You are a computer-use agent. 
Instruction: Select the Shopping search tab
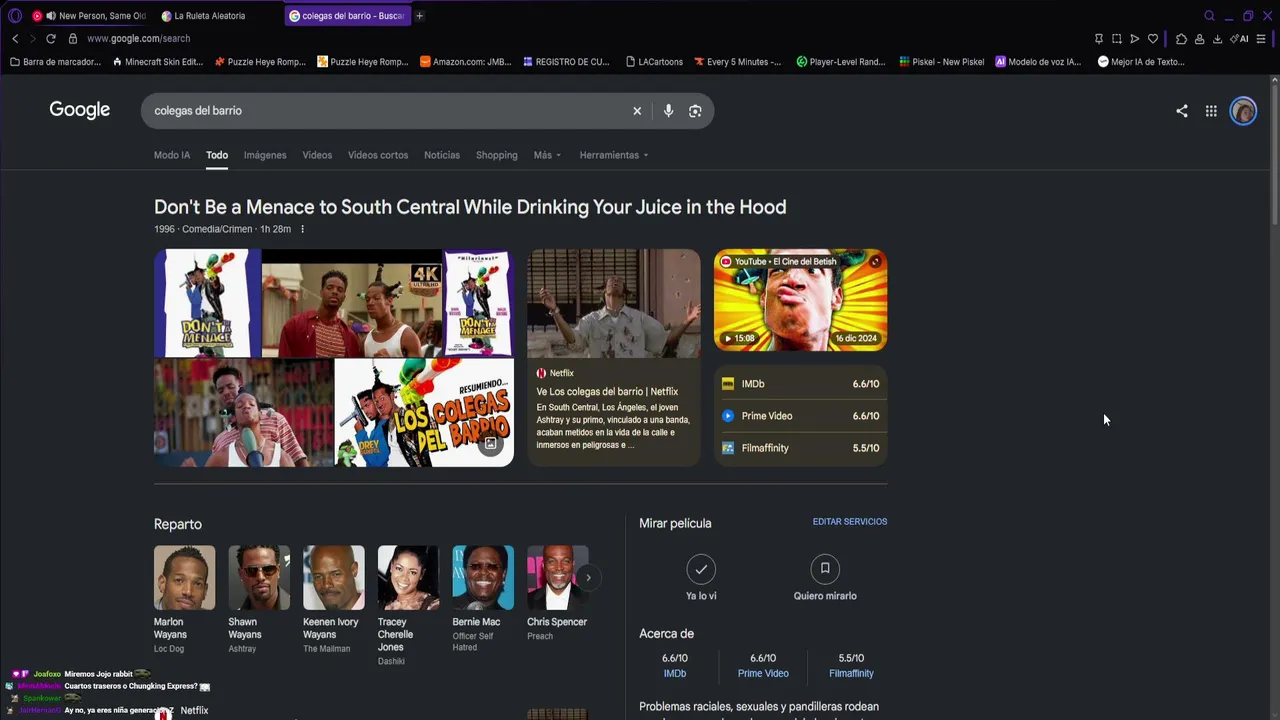[x=497, y=155]
